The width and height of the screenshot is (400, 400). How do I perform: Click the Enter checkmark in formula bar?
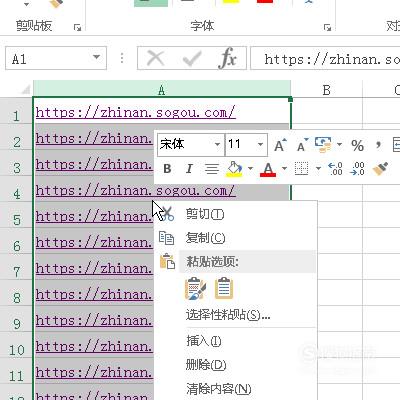[x=192, y=59]
